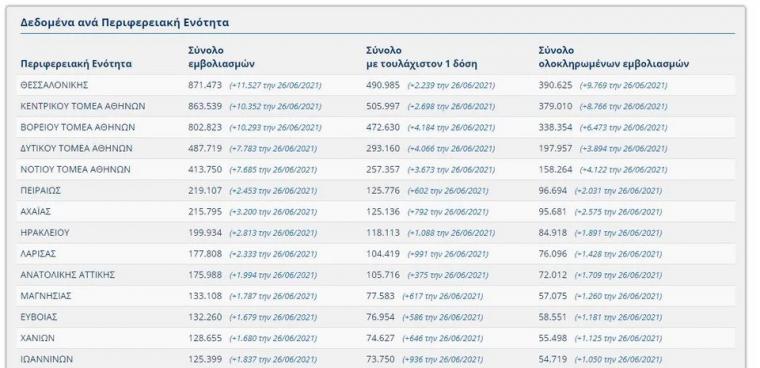This screenshot has width=760, height=368.
Task: Click the 'Περιφερειακή Ενότητα' column header
Action: click(x=76, y=64)
